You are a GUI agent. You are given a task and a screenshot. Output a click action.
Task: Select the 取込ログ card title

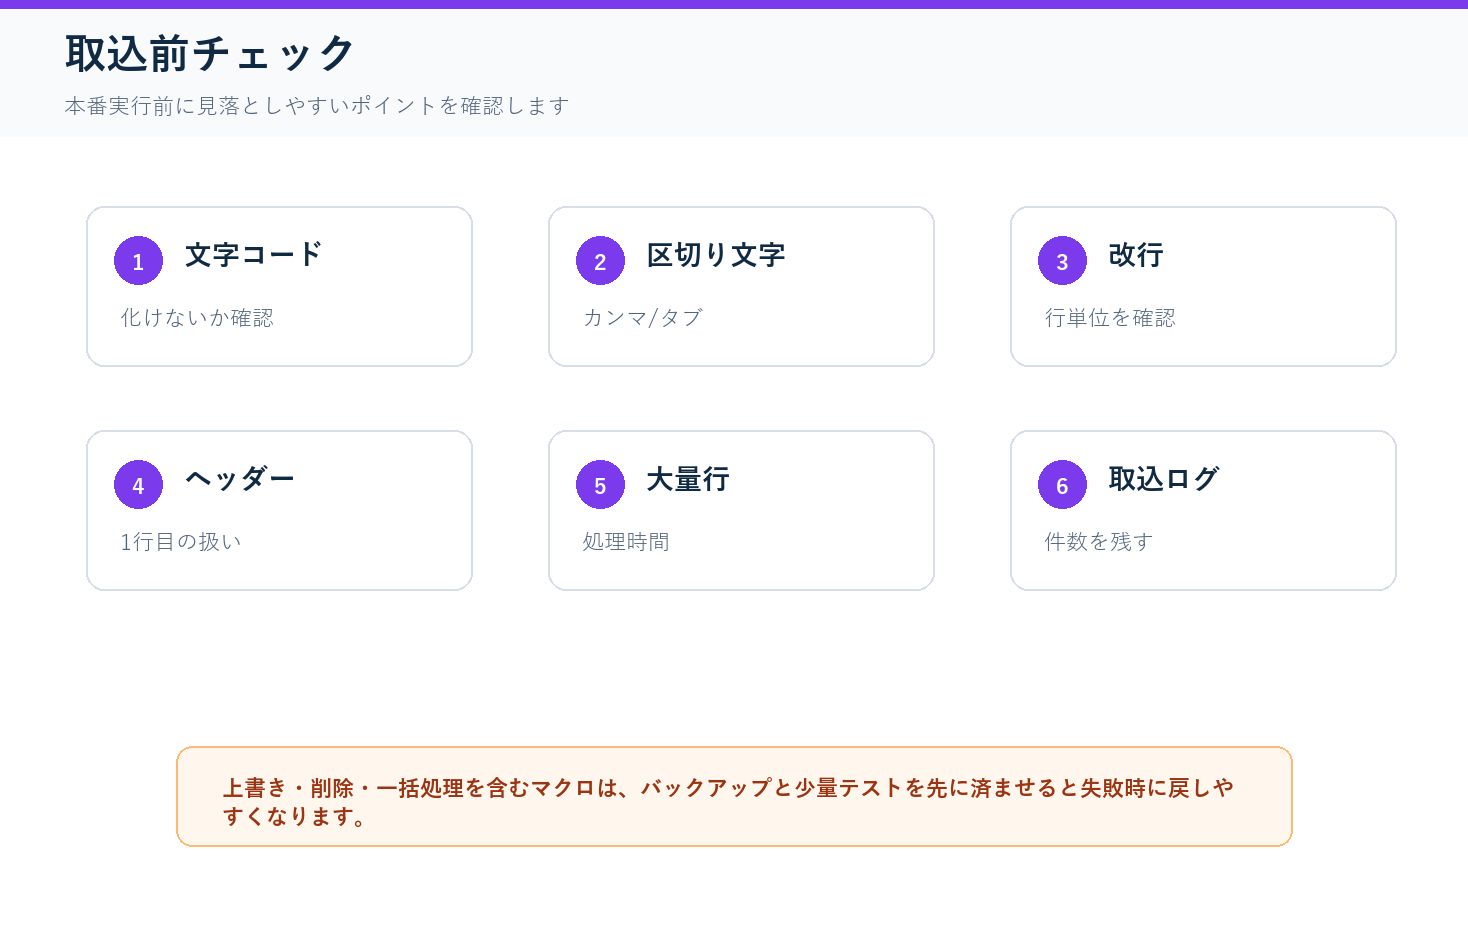[x=1164, y=479]
